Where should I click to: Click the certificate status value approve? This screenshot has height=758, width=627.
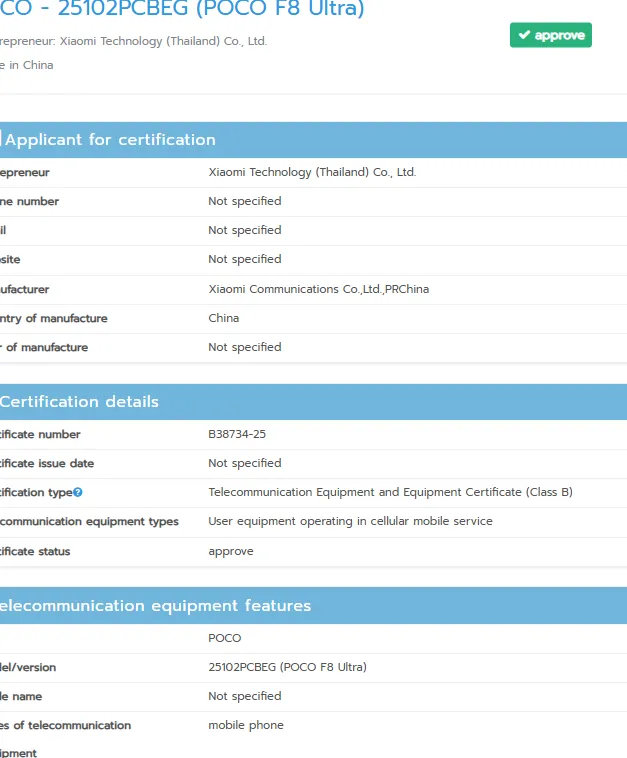click(231, 551)
